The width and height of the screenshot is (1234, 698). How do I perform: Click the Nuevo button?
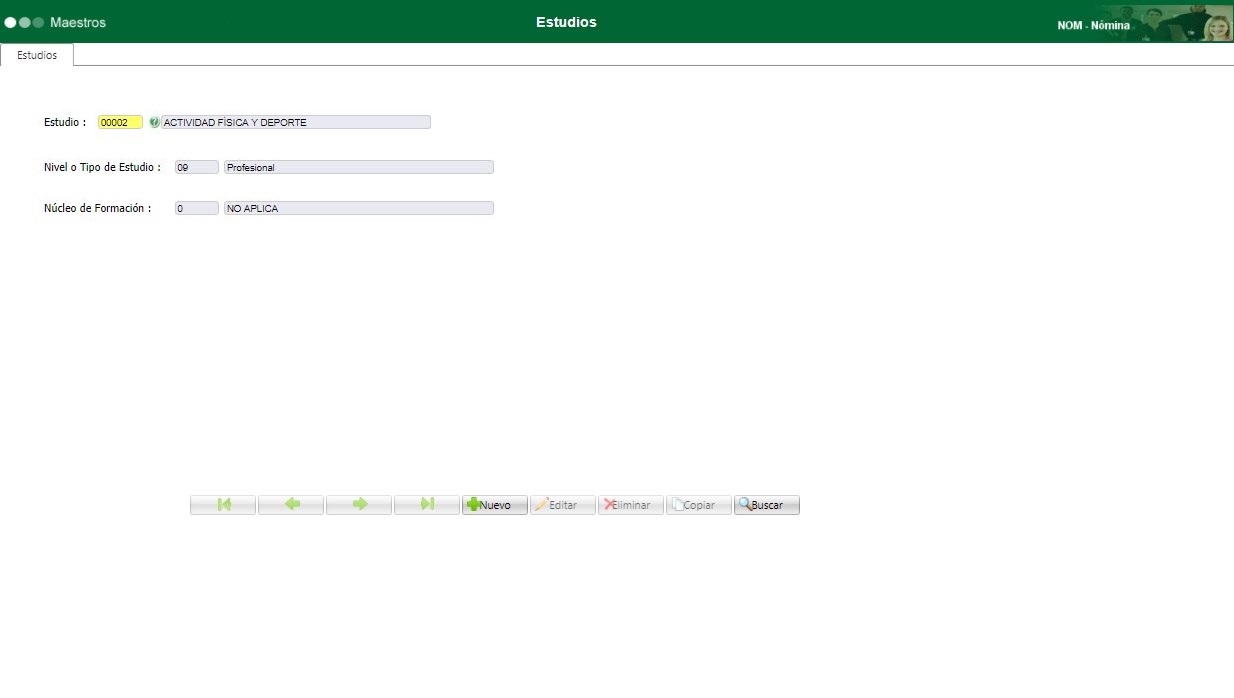tap(495, 505)
